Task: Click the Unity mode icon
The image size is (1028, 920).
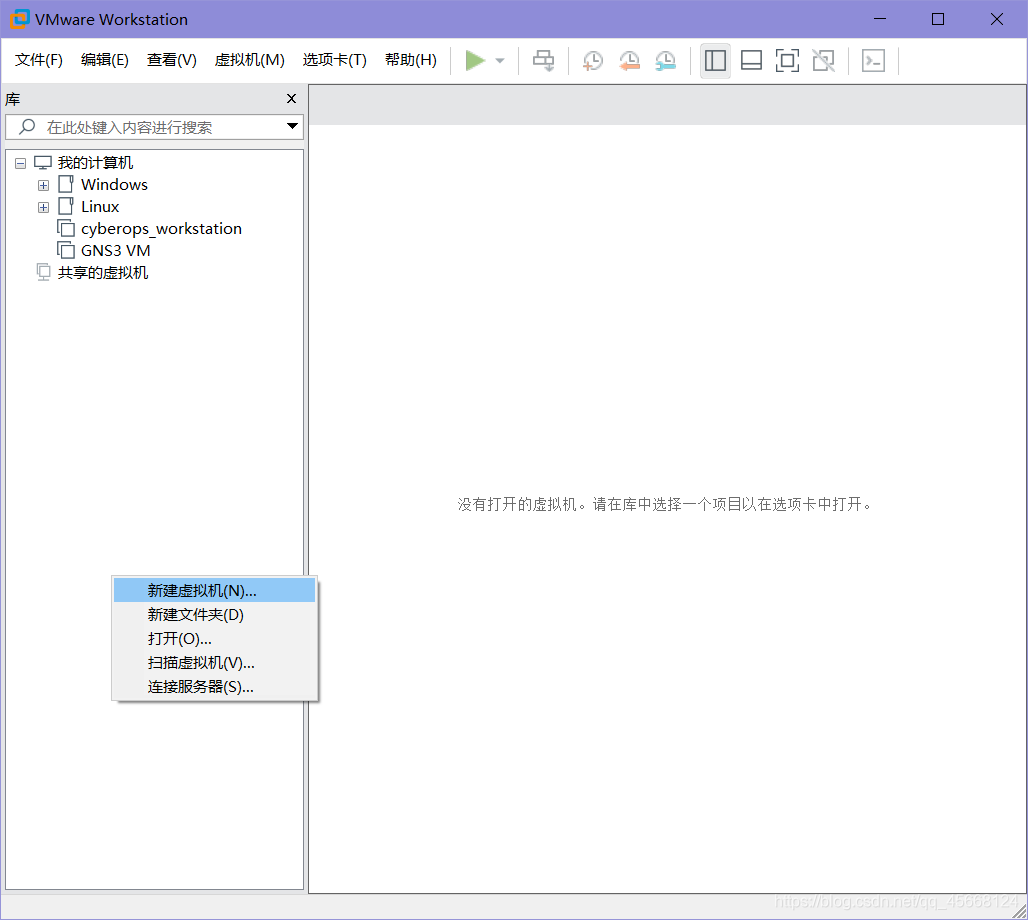Action: click(x=823, y=60)
